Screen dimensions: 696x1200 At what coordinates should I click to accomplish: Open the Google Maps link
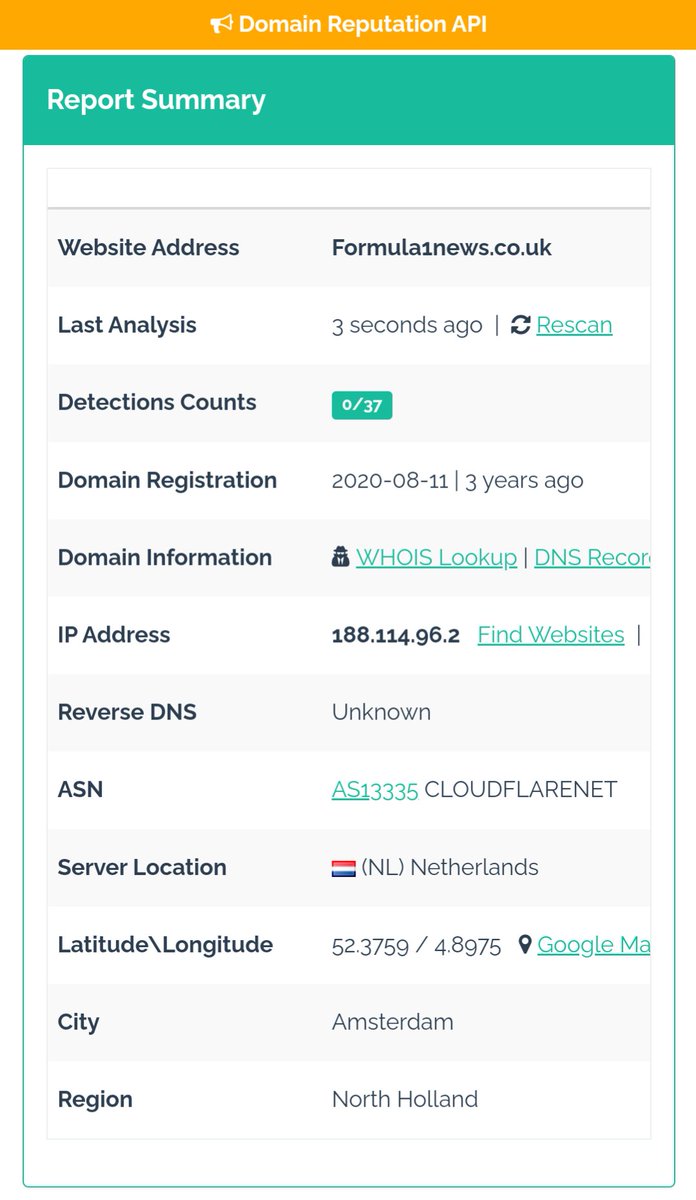[594, 945]
